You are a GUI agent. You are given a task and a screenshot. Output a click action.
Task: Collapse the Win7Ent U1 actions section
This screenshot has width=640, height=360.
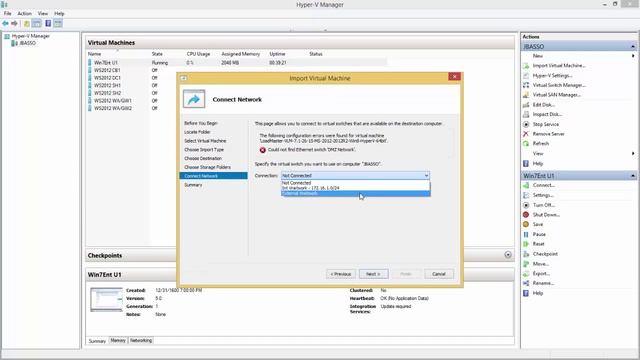coord(633,176)
